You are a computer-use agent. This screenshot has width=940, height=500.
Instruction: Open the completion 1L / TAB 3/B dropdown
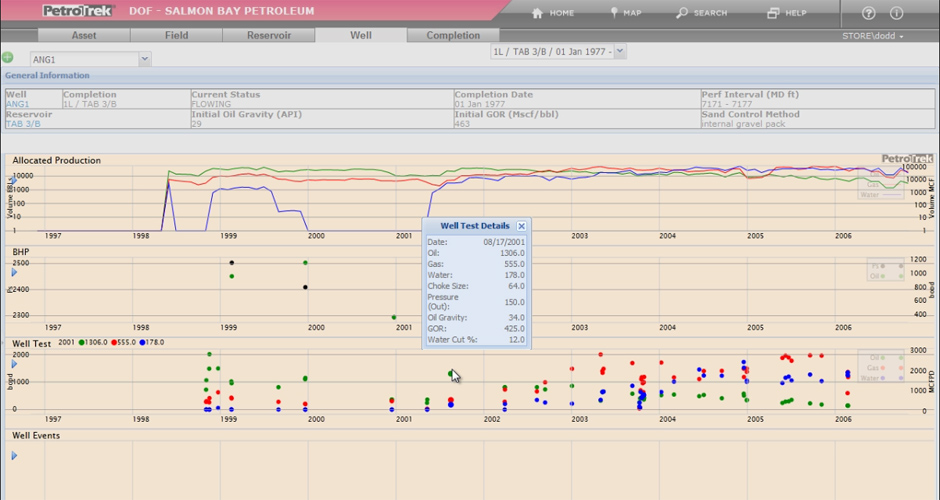[620, 51]
